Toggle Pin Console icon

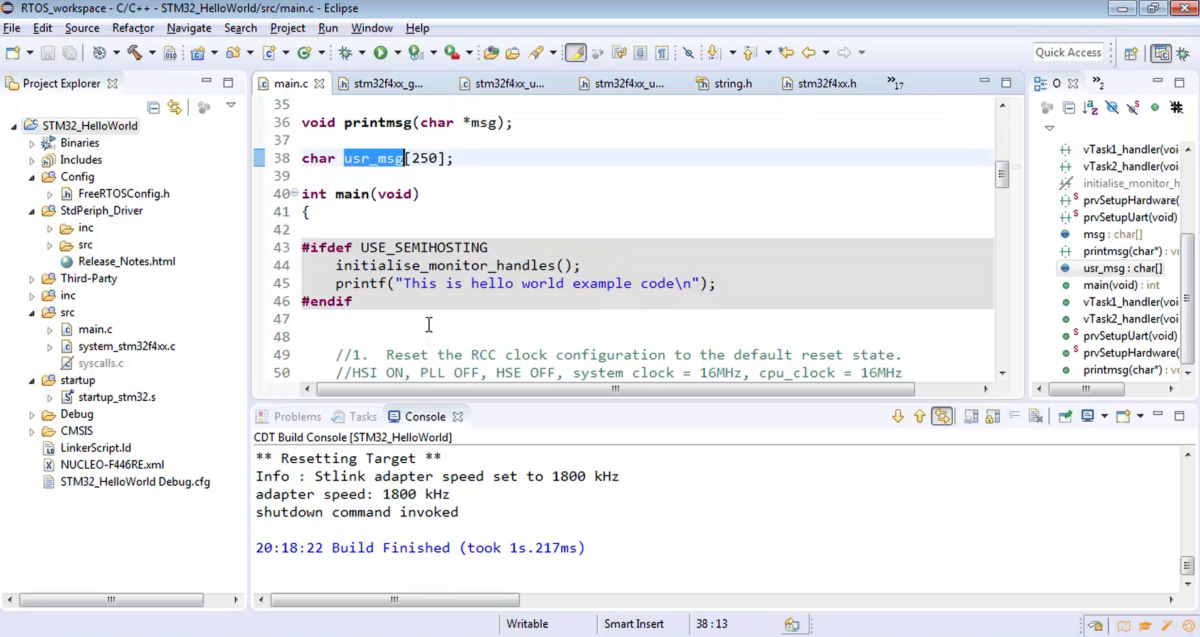point(1065,416)
